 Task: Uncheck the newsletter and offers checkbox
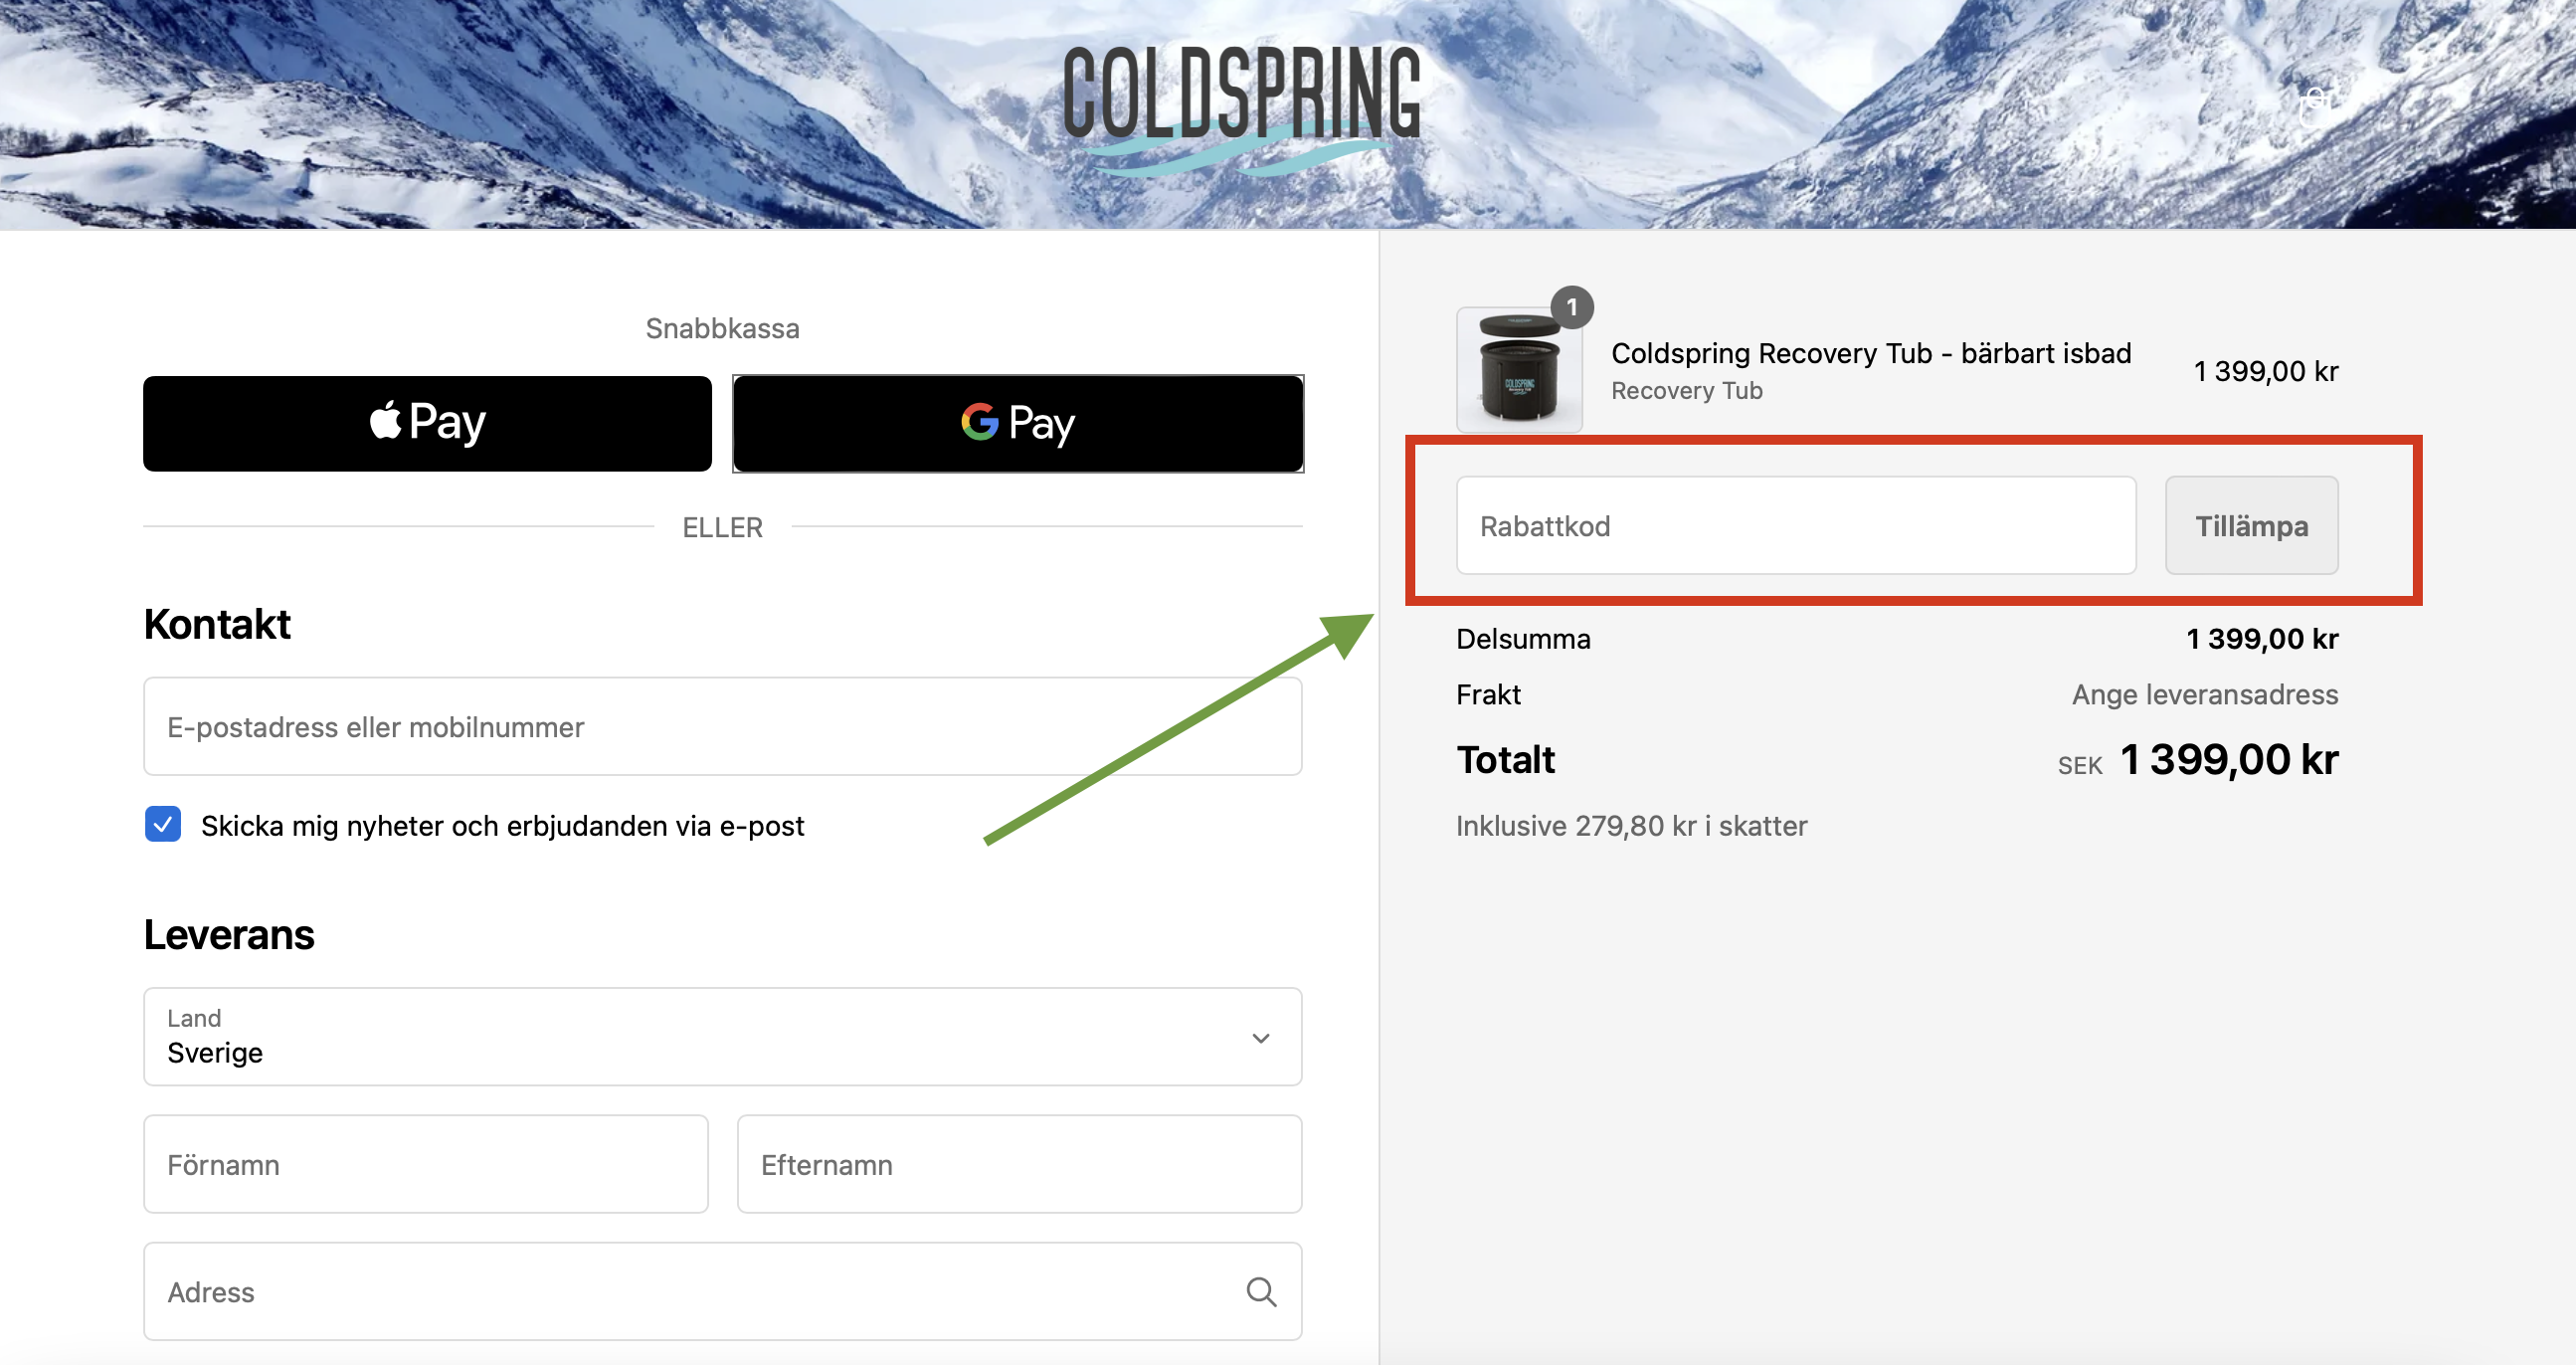coord(163,825)
